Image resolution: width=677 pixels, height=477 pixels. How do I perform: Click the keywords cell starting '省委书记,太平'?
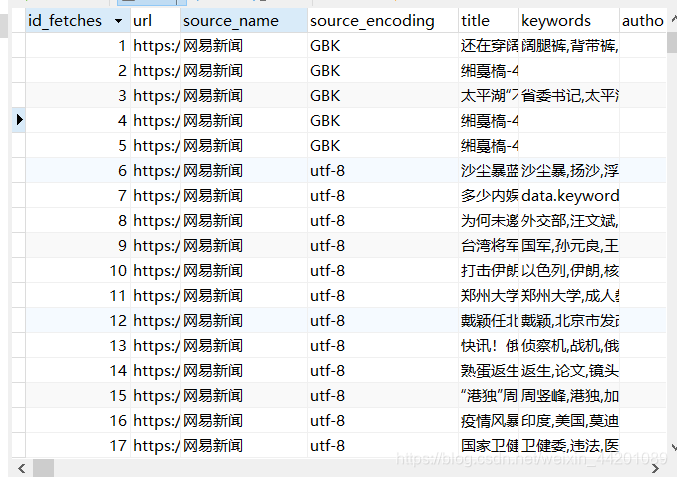[569, 95]
